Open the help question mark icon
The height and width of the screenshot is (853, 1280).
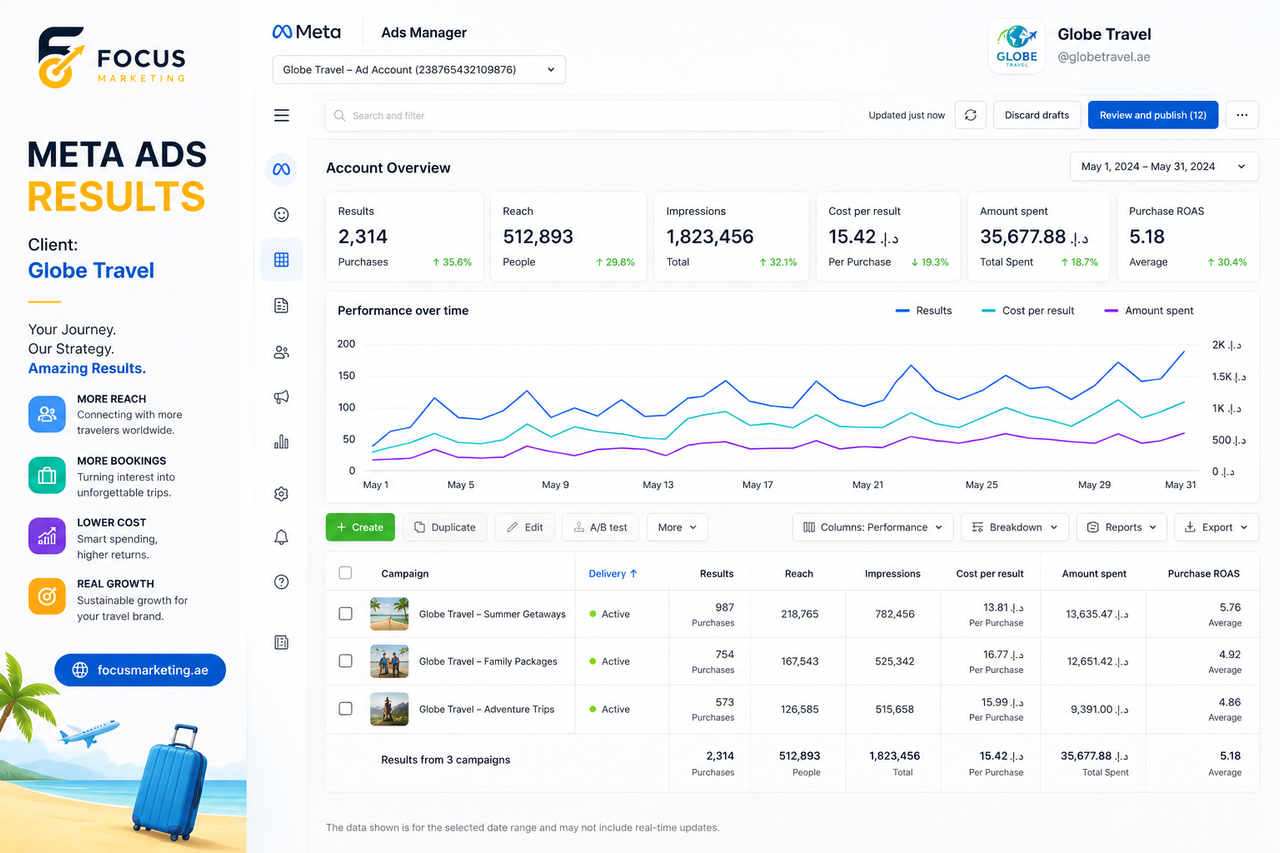coord(281,582)
